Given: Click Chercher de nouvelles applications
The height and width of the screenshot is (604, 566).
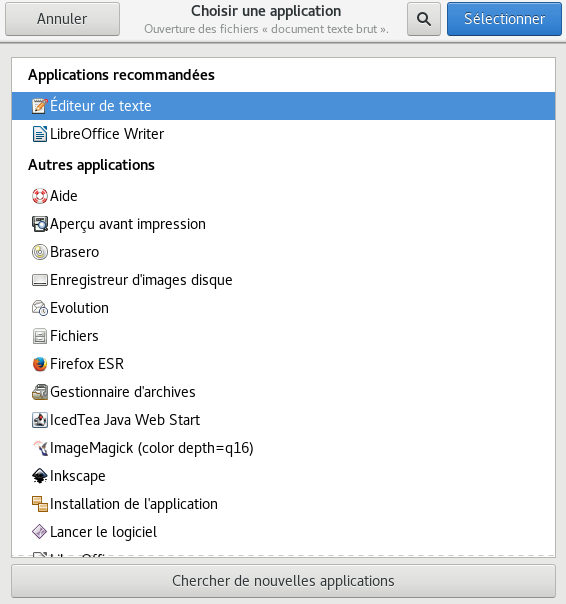Looking at the screenshot, I should click(x=283, y=581).
